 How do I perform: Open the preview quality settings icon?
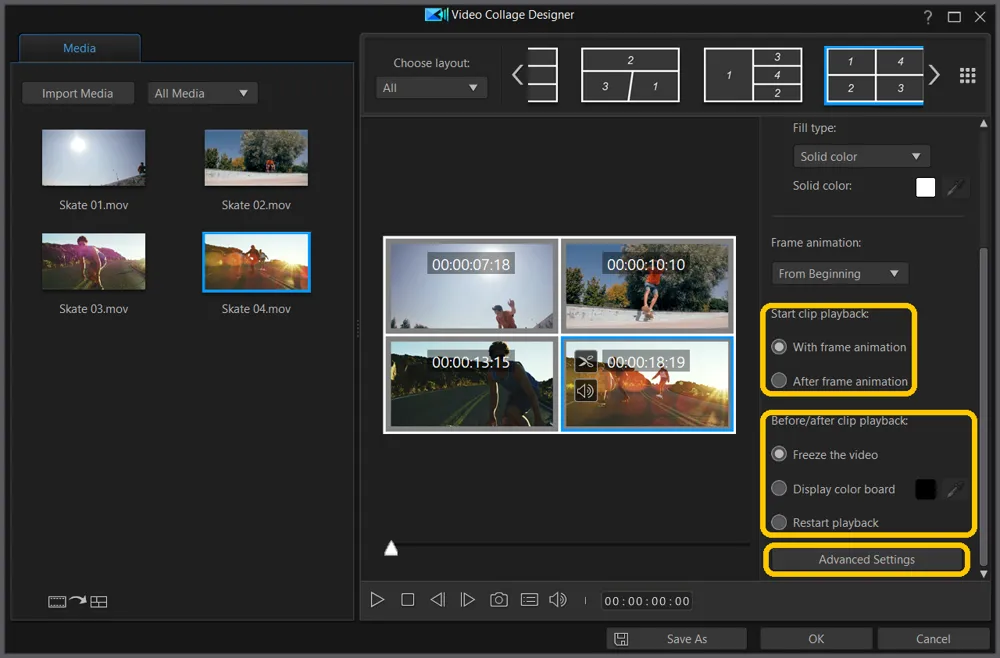(529, 600)
